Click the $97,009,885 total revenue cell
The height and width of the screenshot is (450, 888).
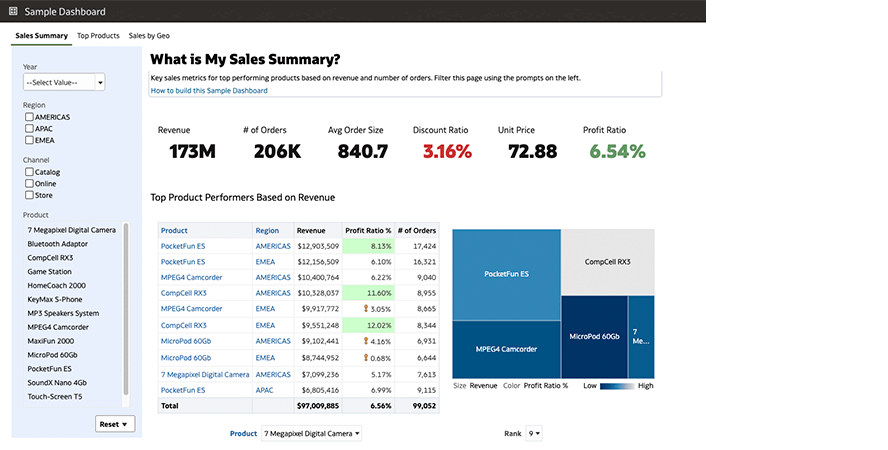pyautogui.click(x=318, y=406)
